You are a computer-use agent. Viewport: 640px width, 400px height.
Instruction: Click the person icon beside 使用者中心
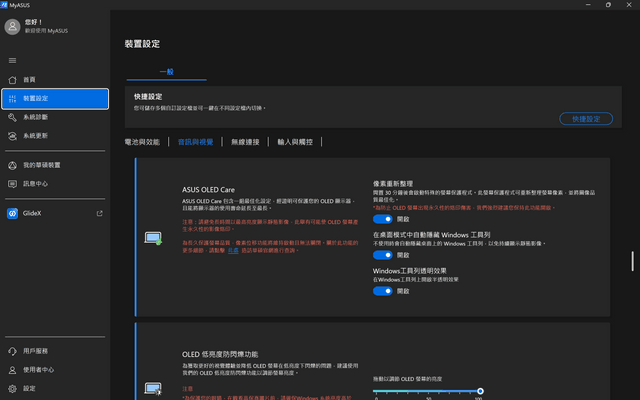12,370
